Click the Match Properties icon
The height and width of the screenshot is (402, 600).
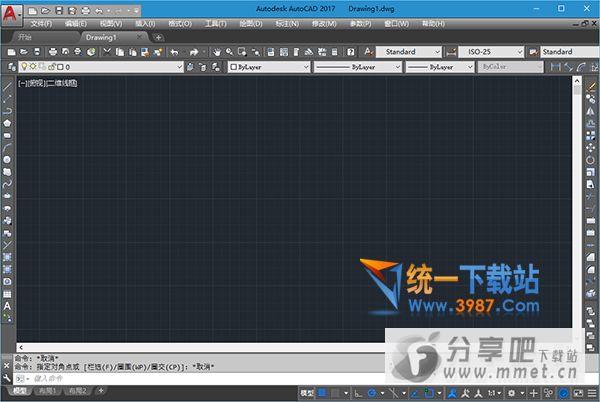tap(158, 52)
